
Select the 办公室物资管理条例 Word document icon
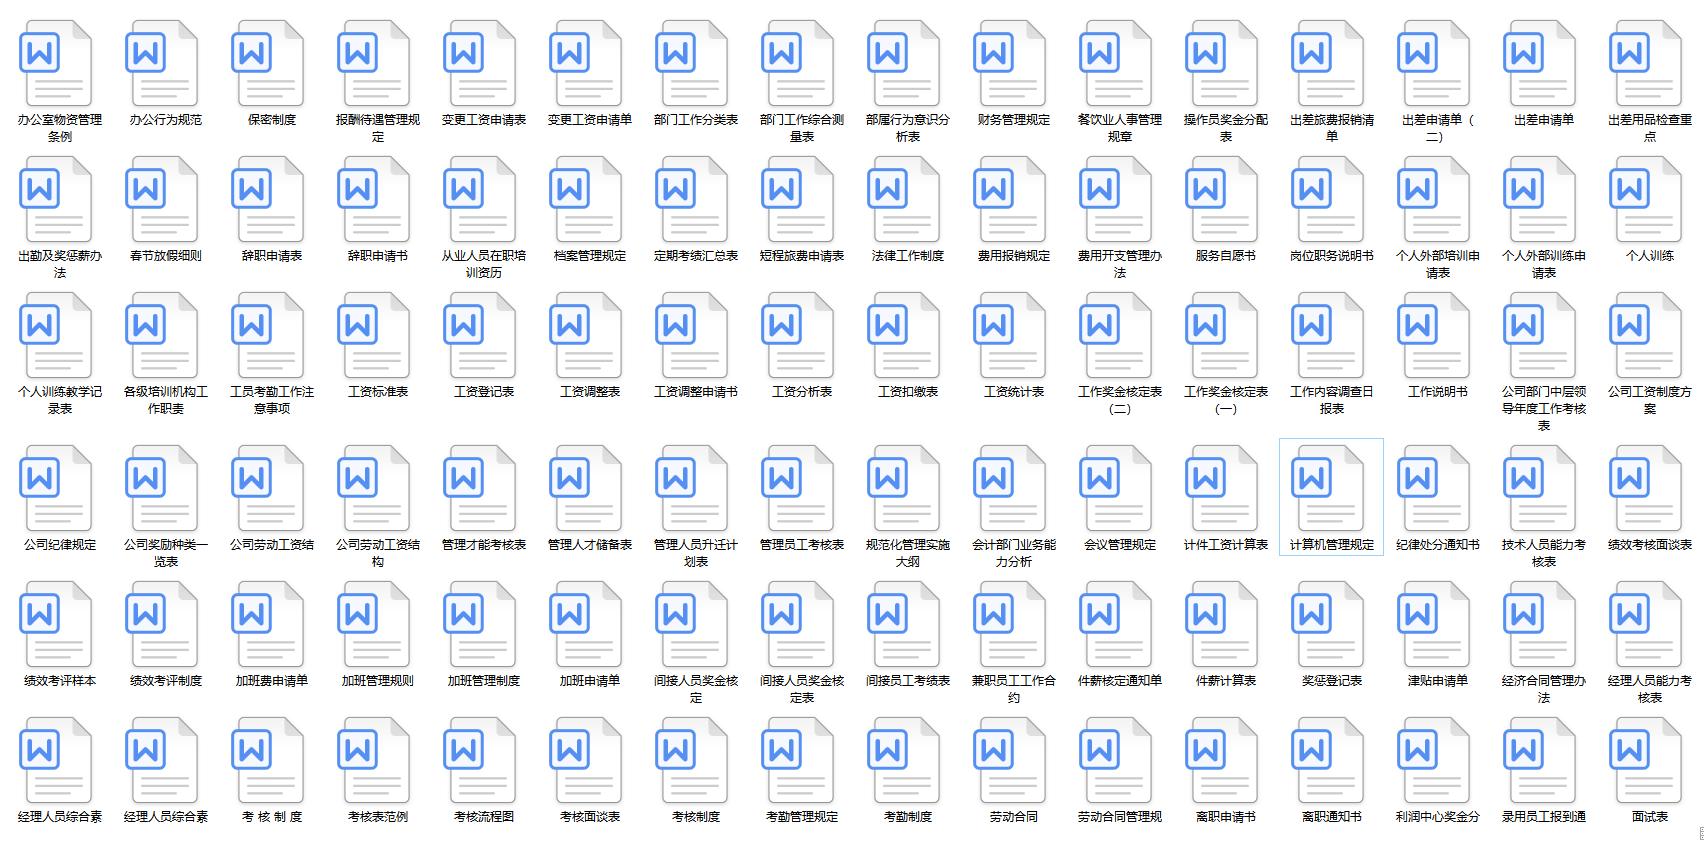pos(56,63)
